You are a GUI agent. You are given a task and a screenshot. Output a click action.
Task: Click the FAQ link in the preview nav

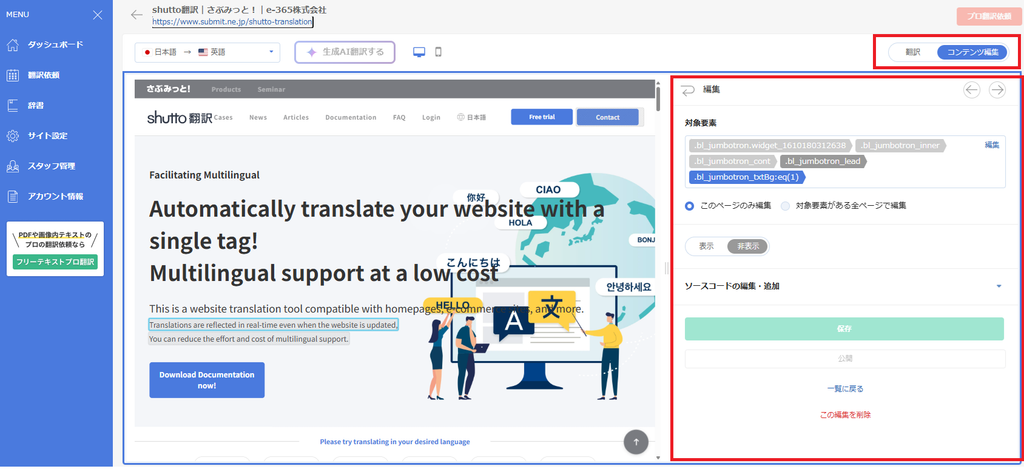click(399, 118)
